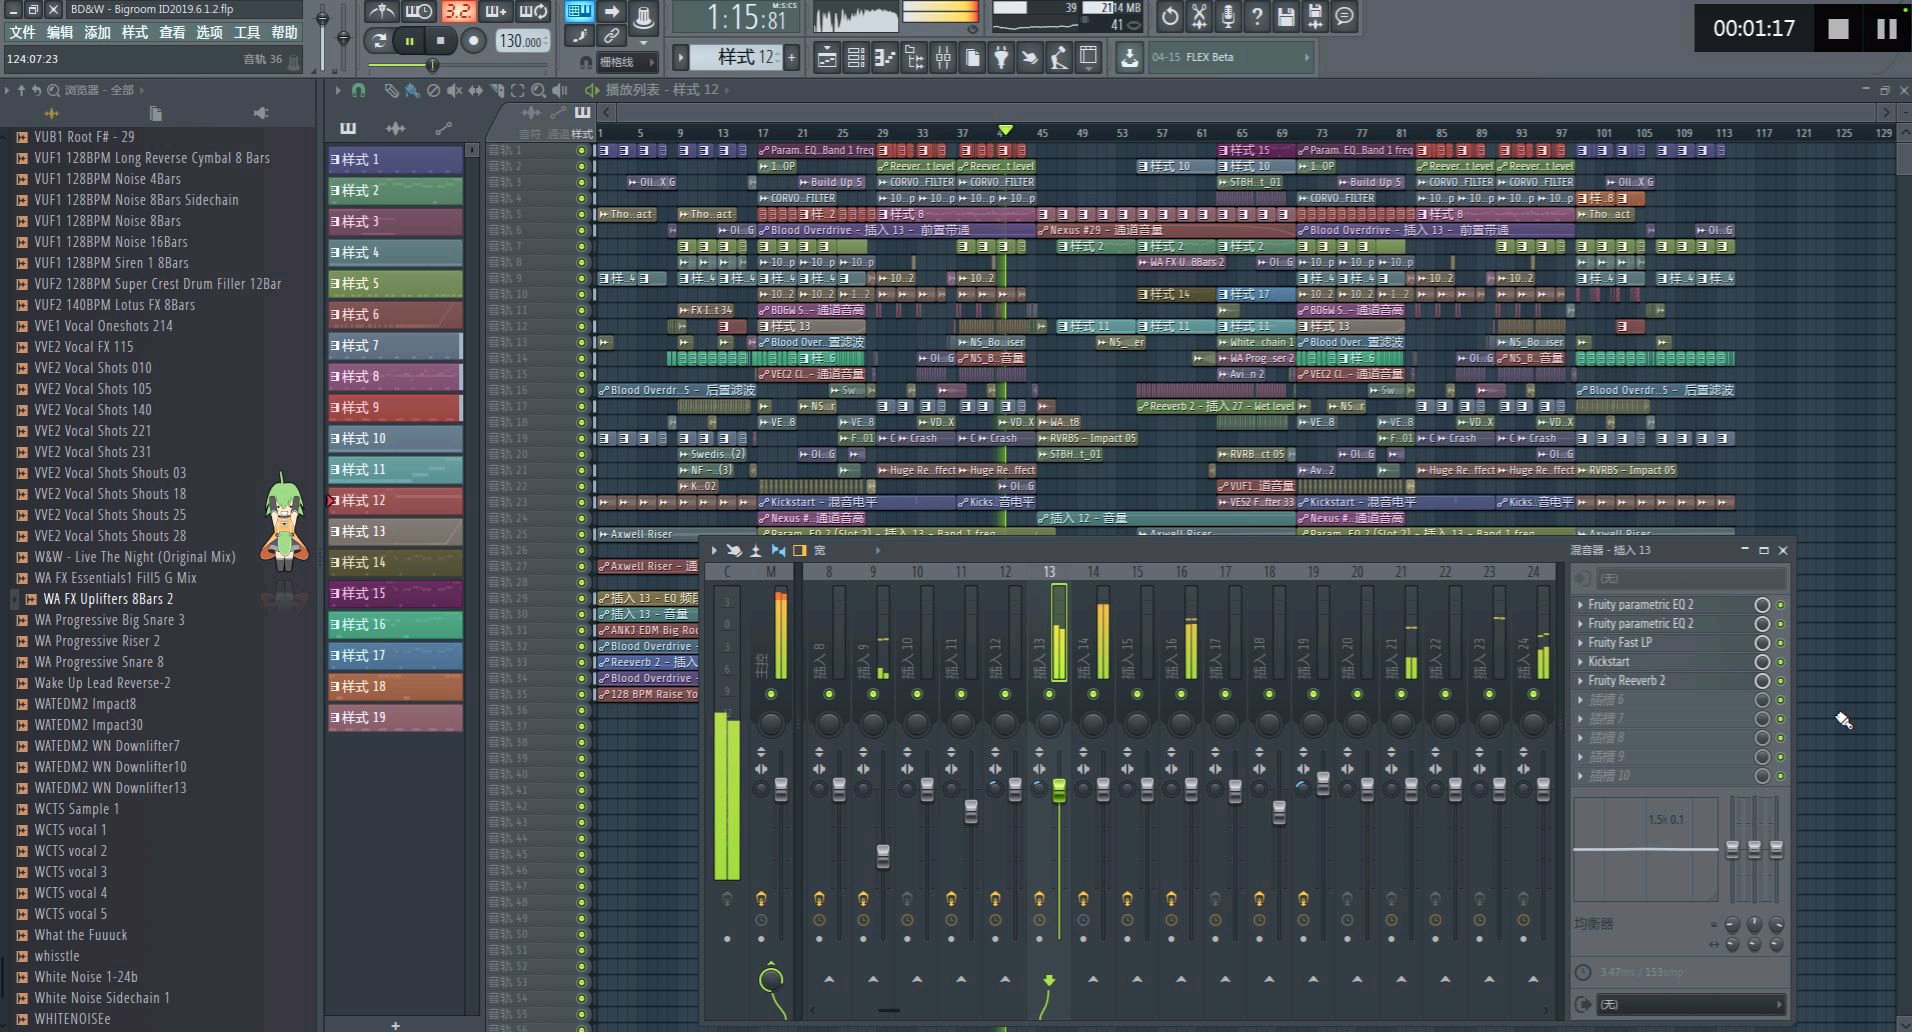Open the Playlist view from toolbar

click(827, 58)
